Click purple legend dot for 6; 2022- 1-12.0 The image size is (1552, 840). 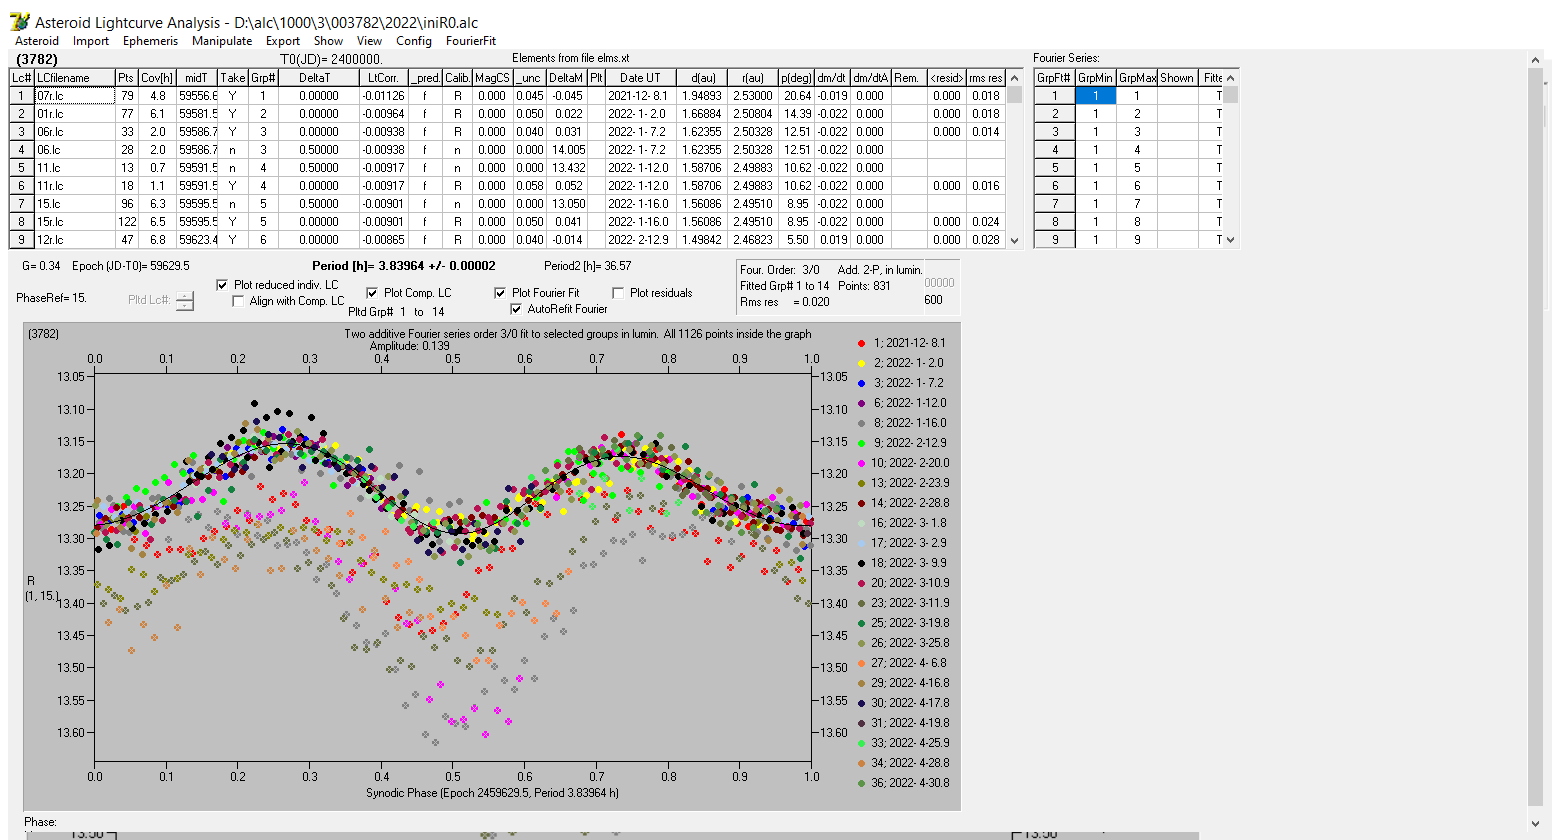[x=861, y=403]
